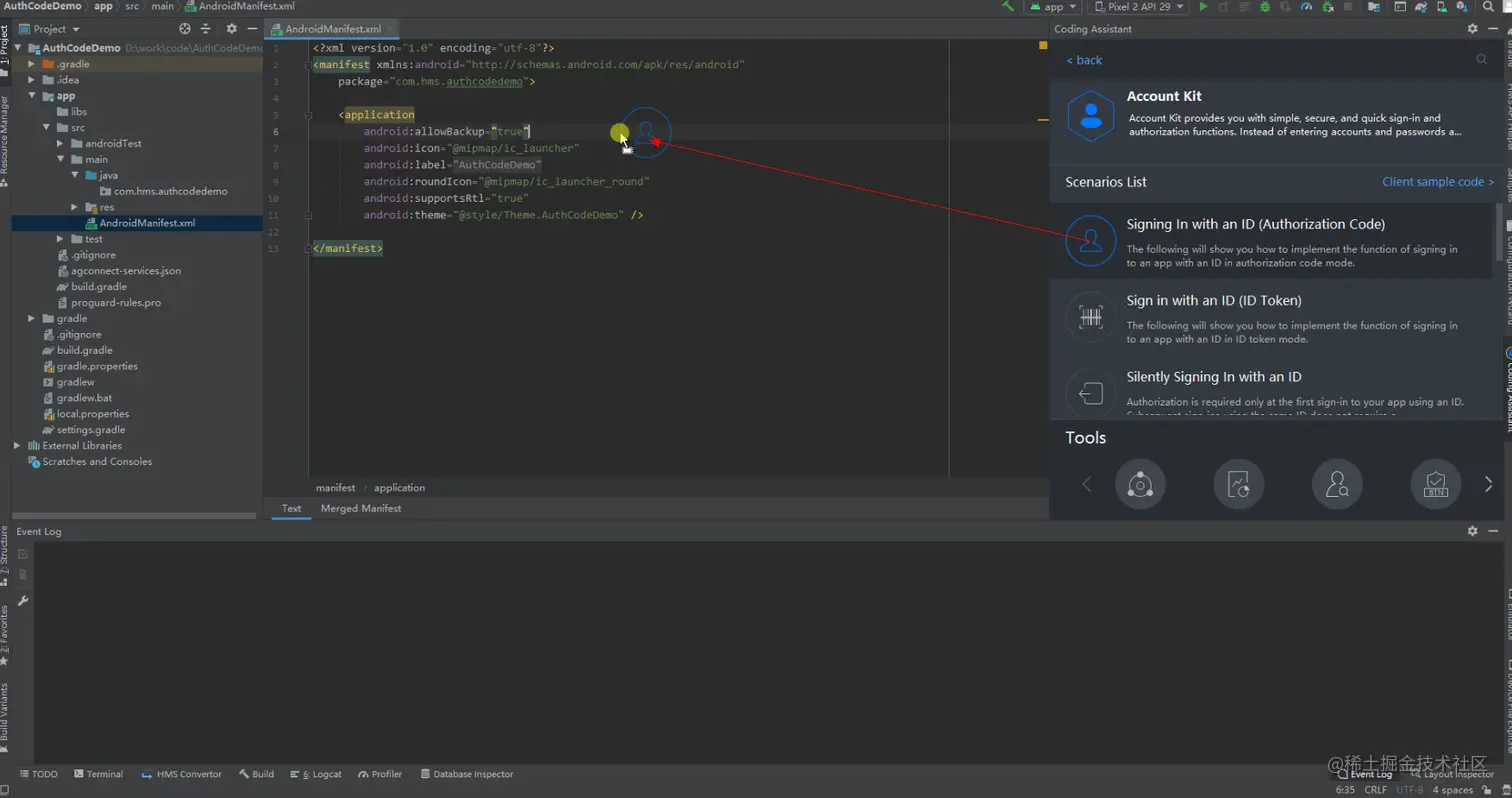The height and width of the screenshot is (798, 1512).
Task: Select the Text tab below the editor
Action: point(291,509)
